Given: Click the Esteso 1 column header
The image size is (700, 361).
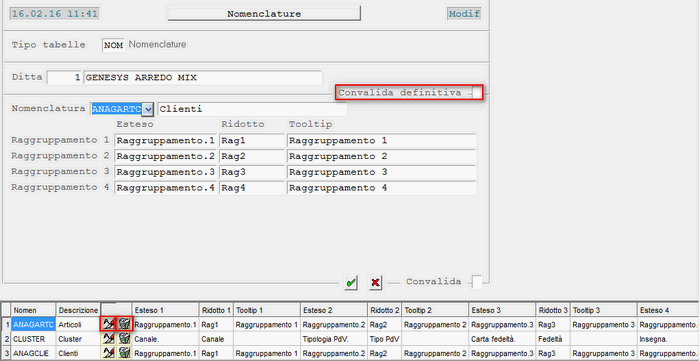Looking at the screenshot, I should click(166, 310).
